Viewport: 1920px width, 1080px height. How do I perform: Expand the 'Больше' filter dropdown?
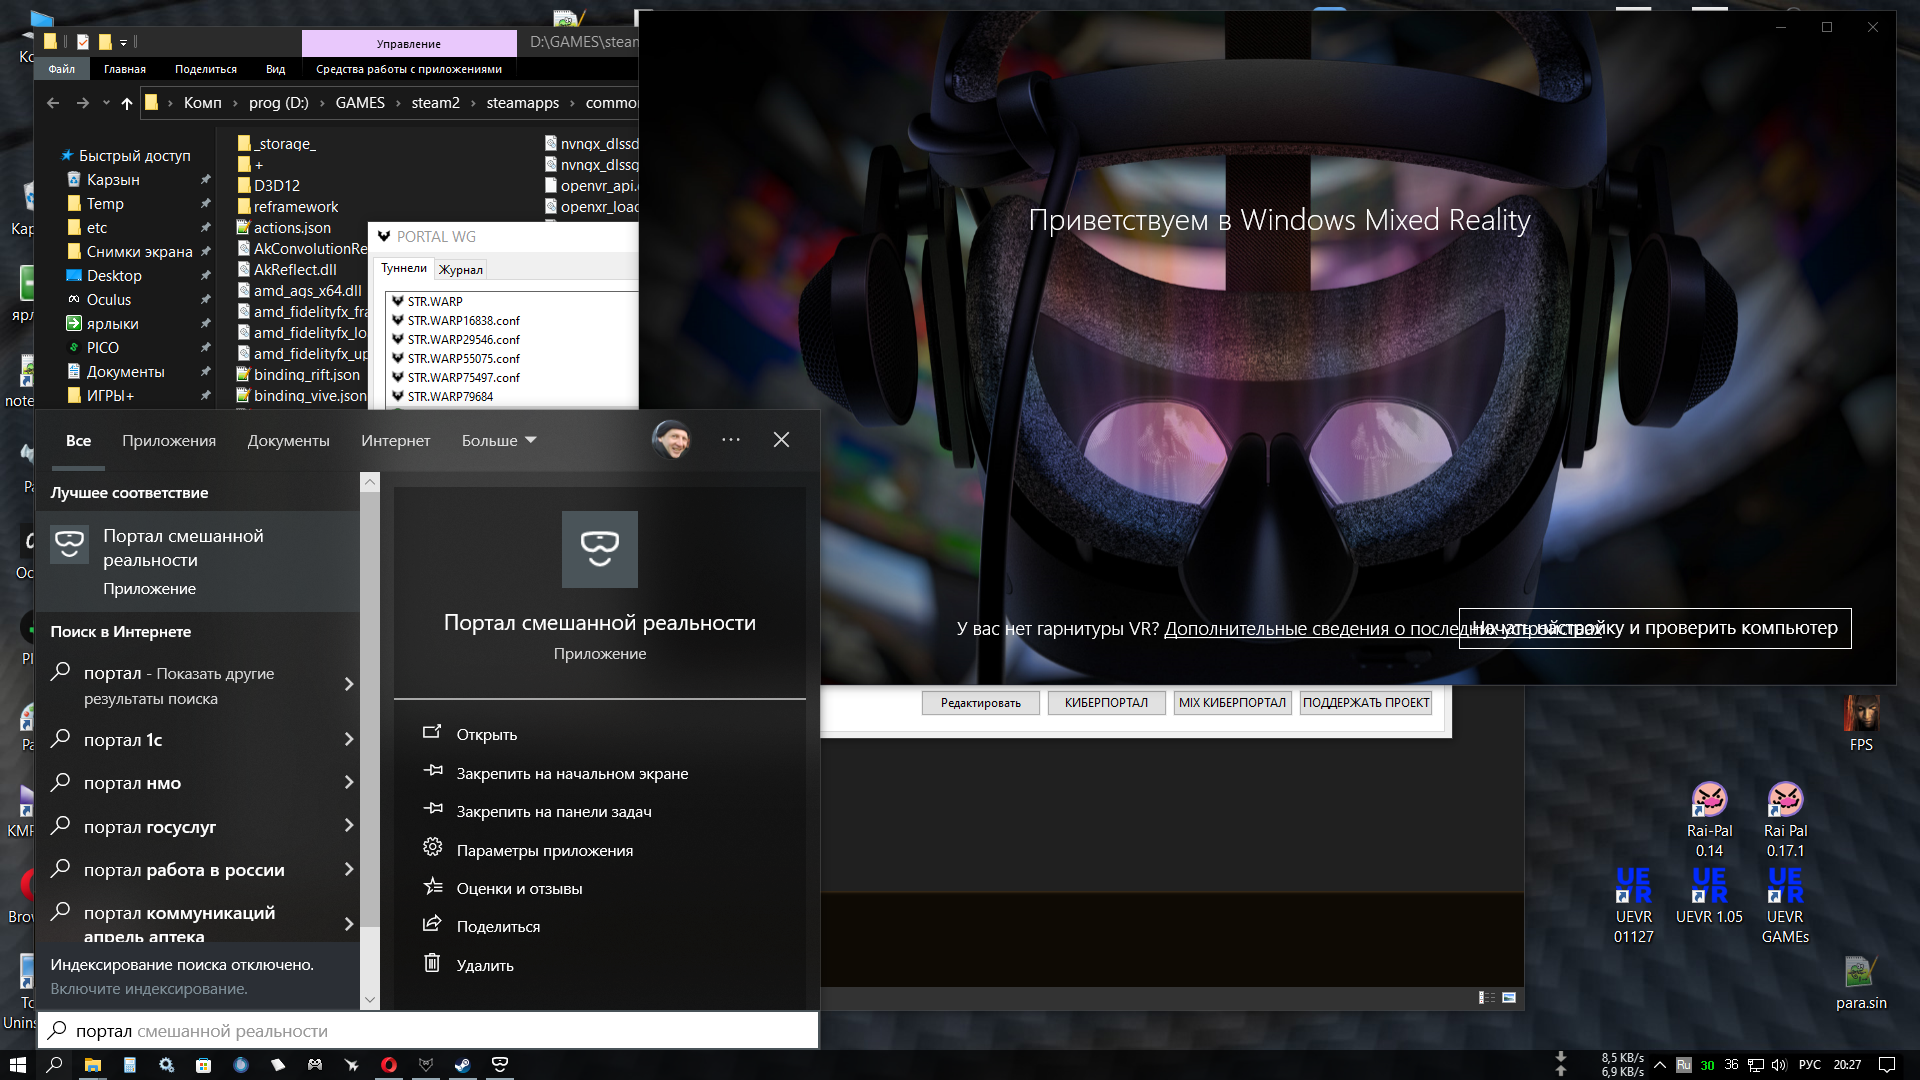(x=498, y=441)
